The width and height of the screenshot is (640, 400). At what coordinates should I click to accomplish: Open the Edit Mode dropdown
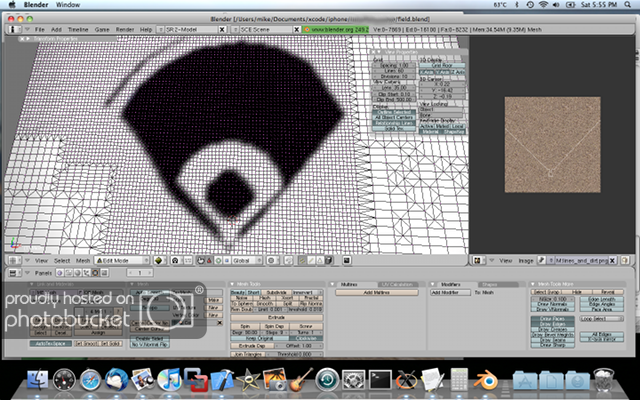(x=122, y=260)
